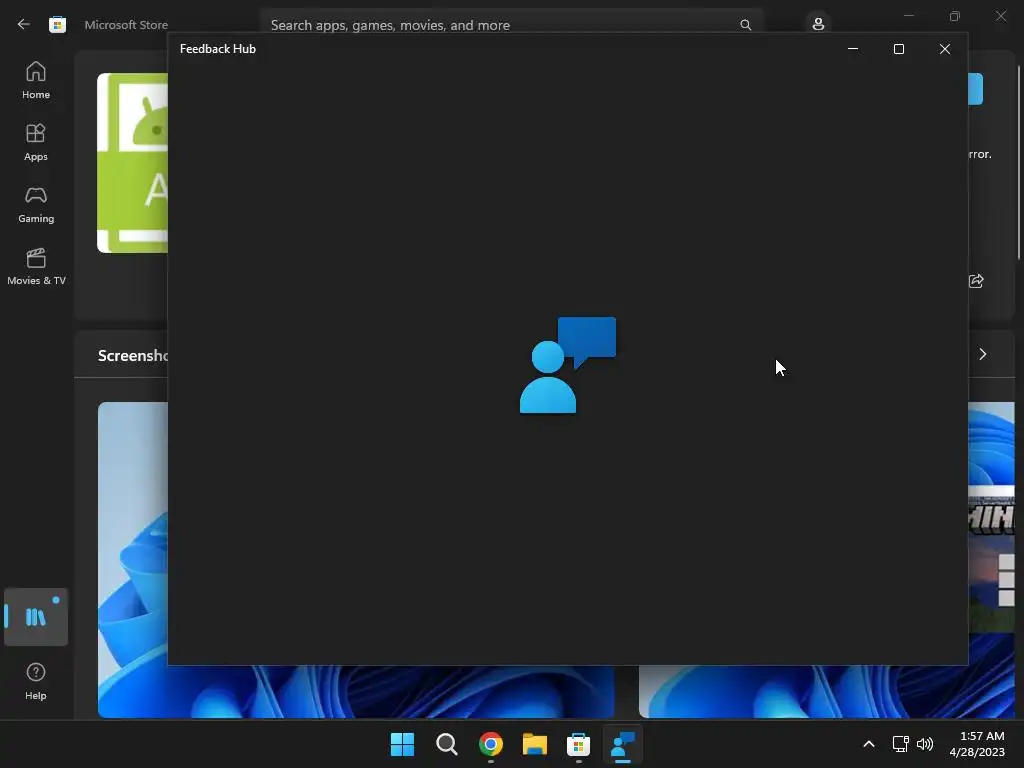Restore the Microsoft Store window

[x=955, y=16]
